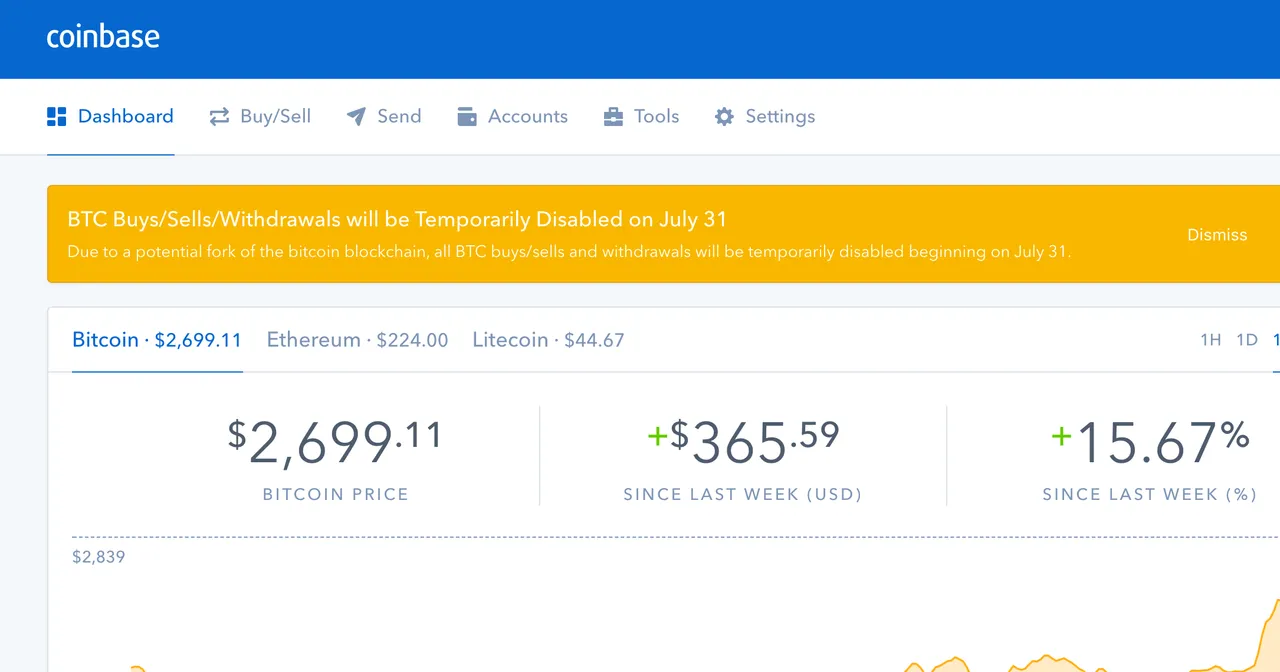The image size is (1280, 672).
Task: Open the Dashboard menu item
Action: [x=111, y=117]
